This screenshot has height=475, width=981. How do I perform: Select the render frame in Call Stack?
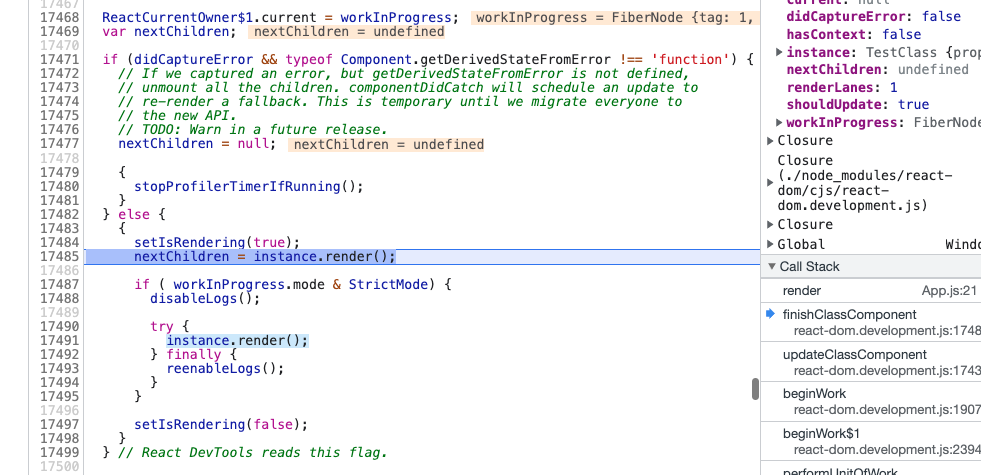click(871, 290)
